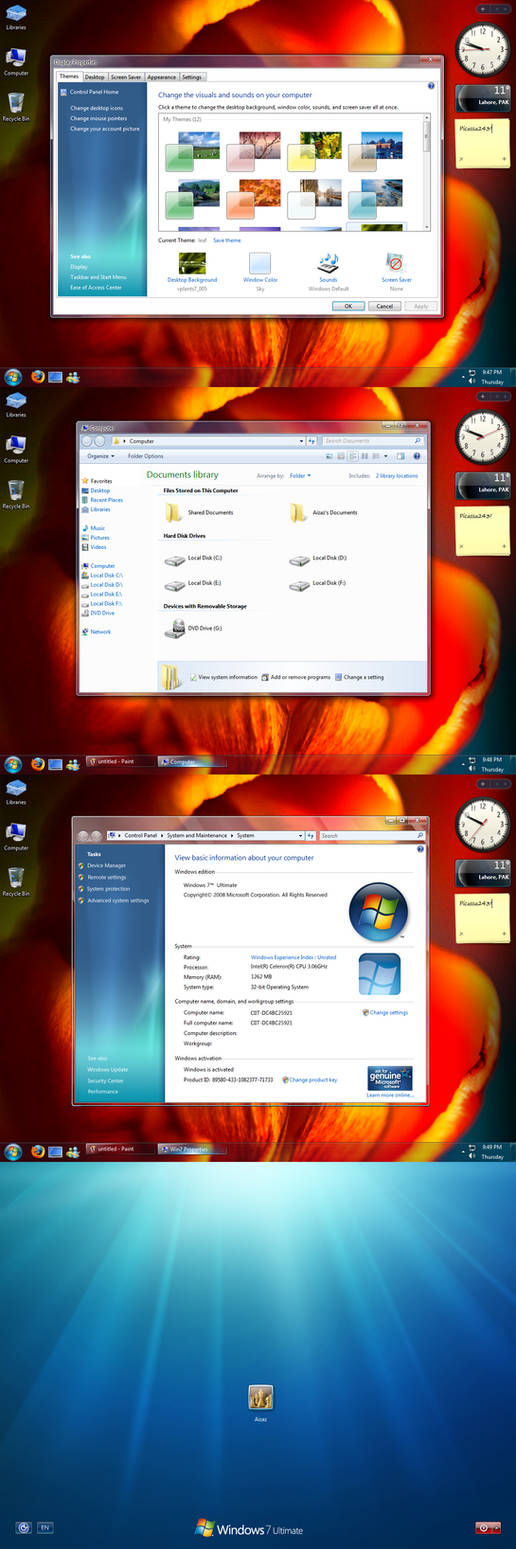Open Aizaz's Documents folder icon
This screenshot has height=1549, width=516.
point(298,513)
